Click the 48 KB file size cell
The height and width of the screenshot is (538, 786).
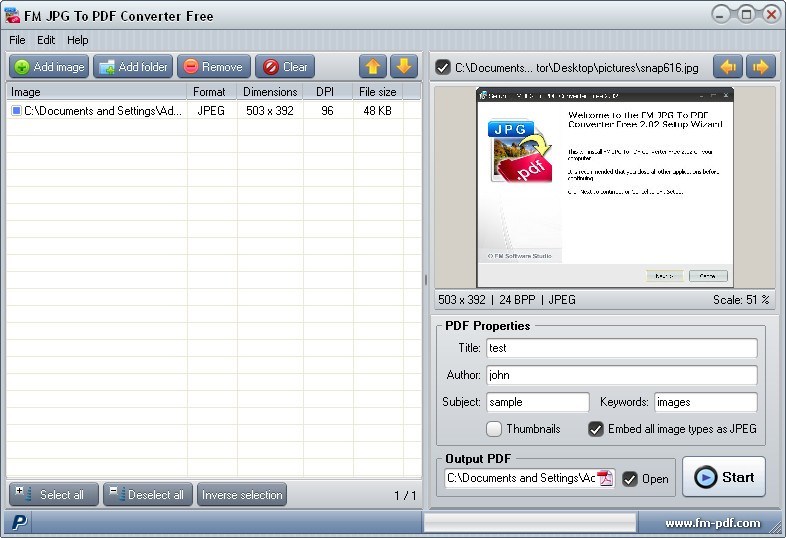377,111
